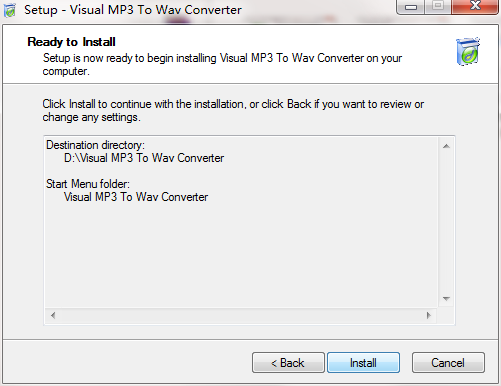Click the Start Menu folder name entry
Image resolution: width=501 pixels, height=386 pixels.
pos(136,197)
